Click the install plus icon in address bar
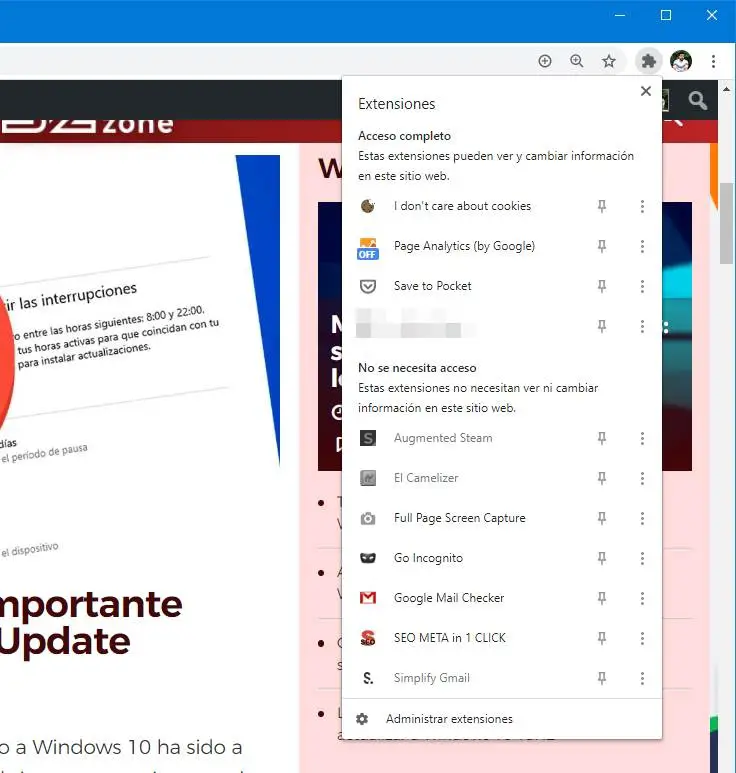 point(545,61)
